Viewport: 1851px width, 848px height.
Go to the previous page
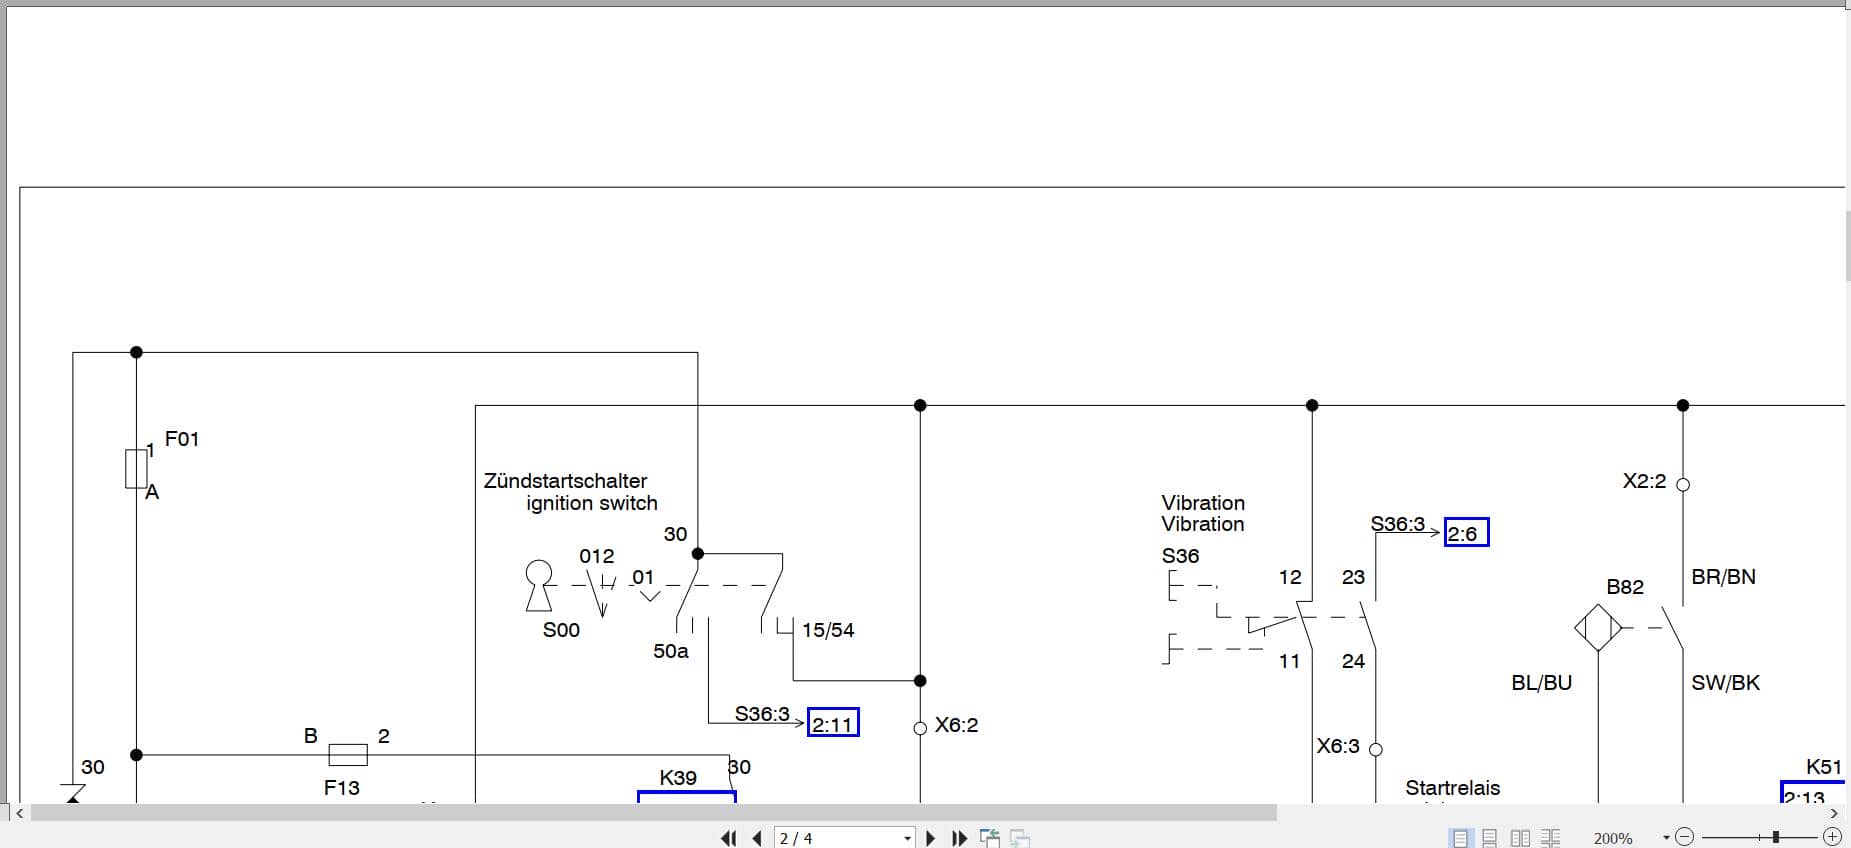point(757,838)
